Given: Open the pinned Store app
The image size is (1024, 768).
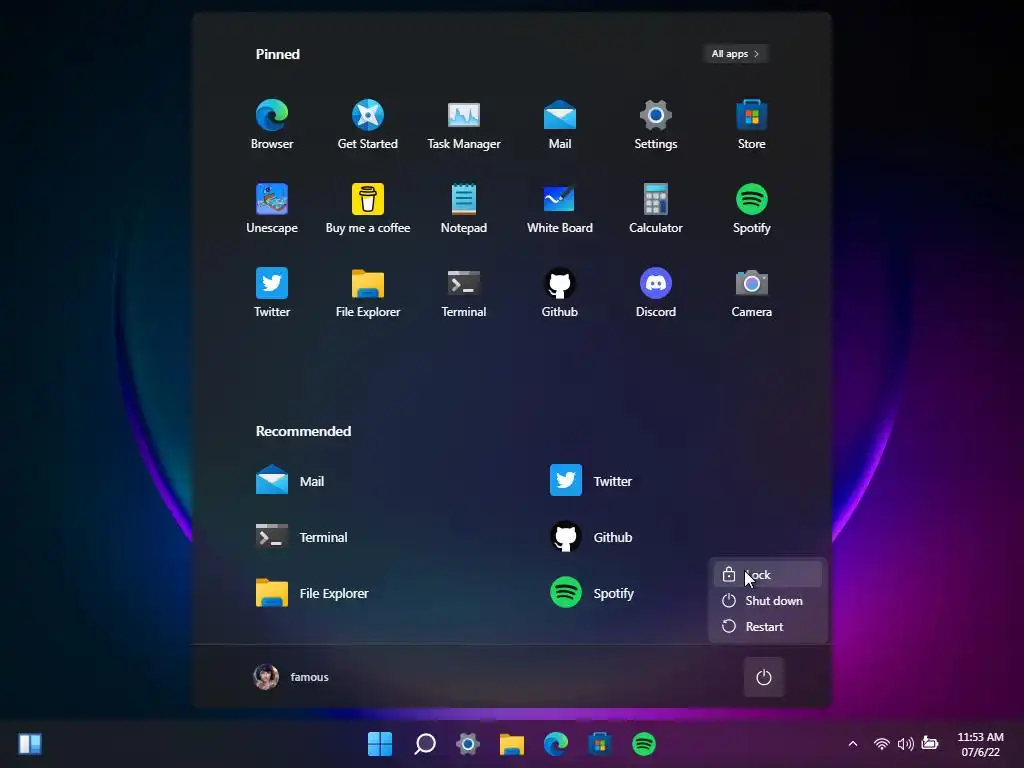Looking at the screenshot, I should [x=752, y=124].
